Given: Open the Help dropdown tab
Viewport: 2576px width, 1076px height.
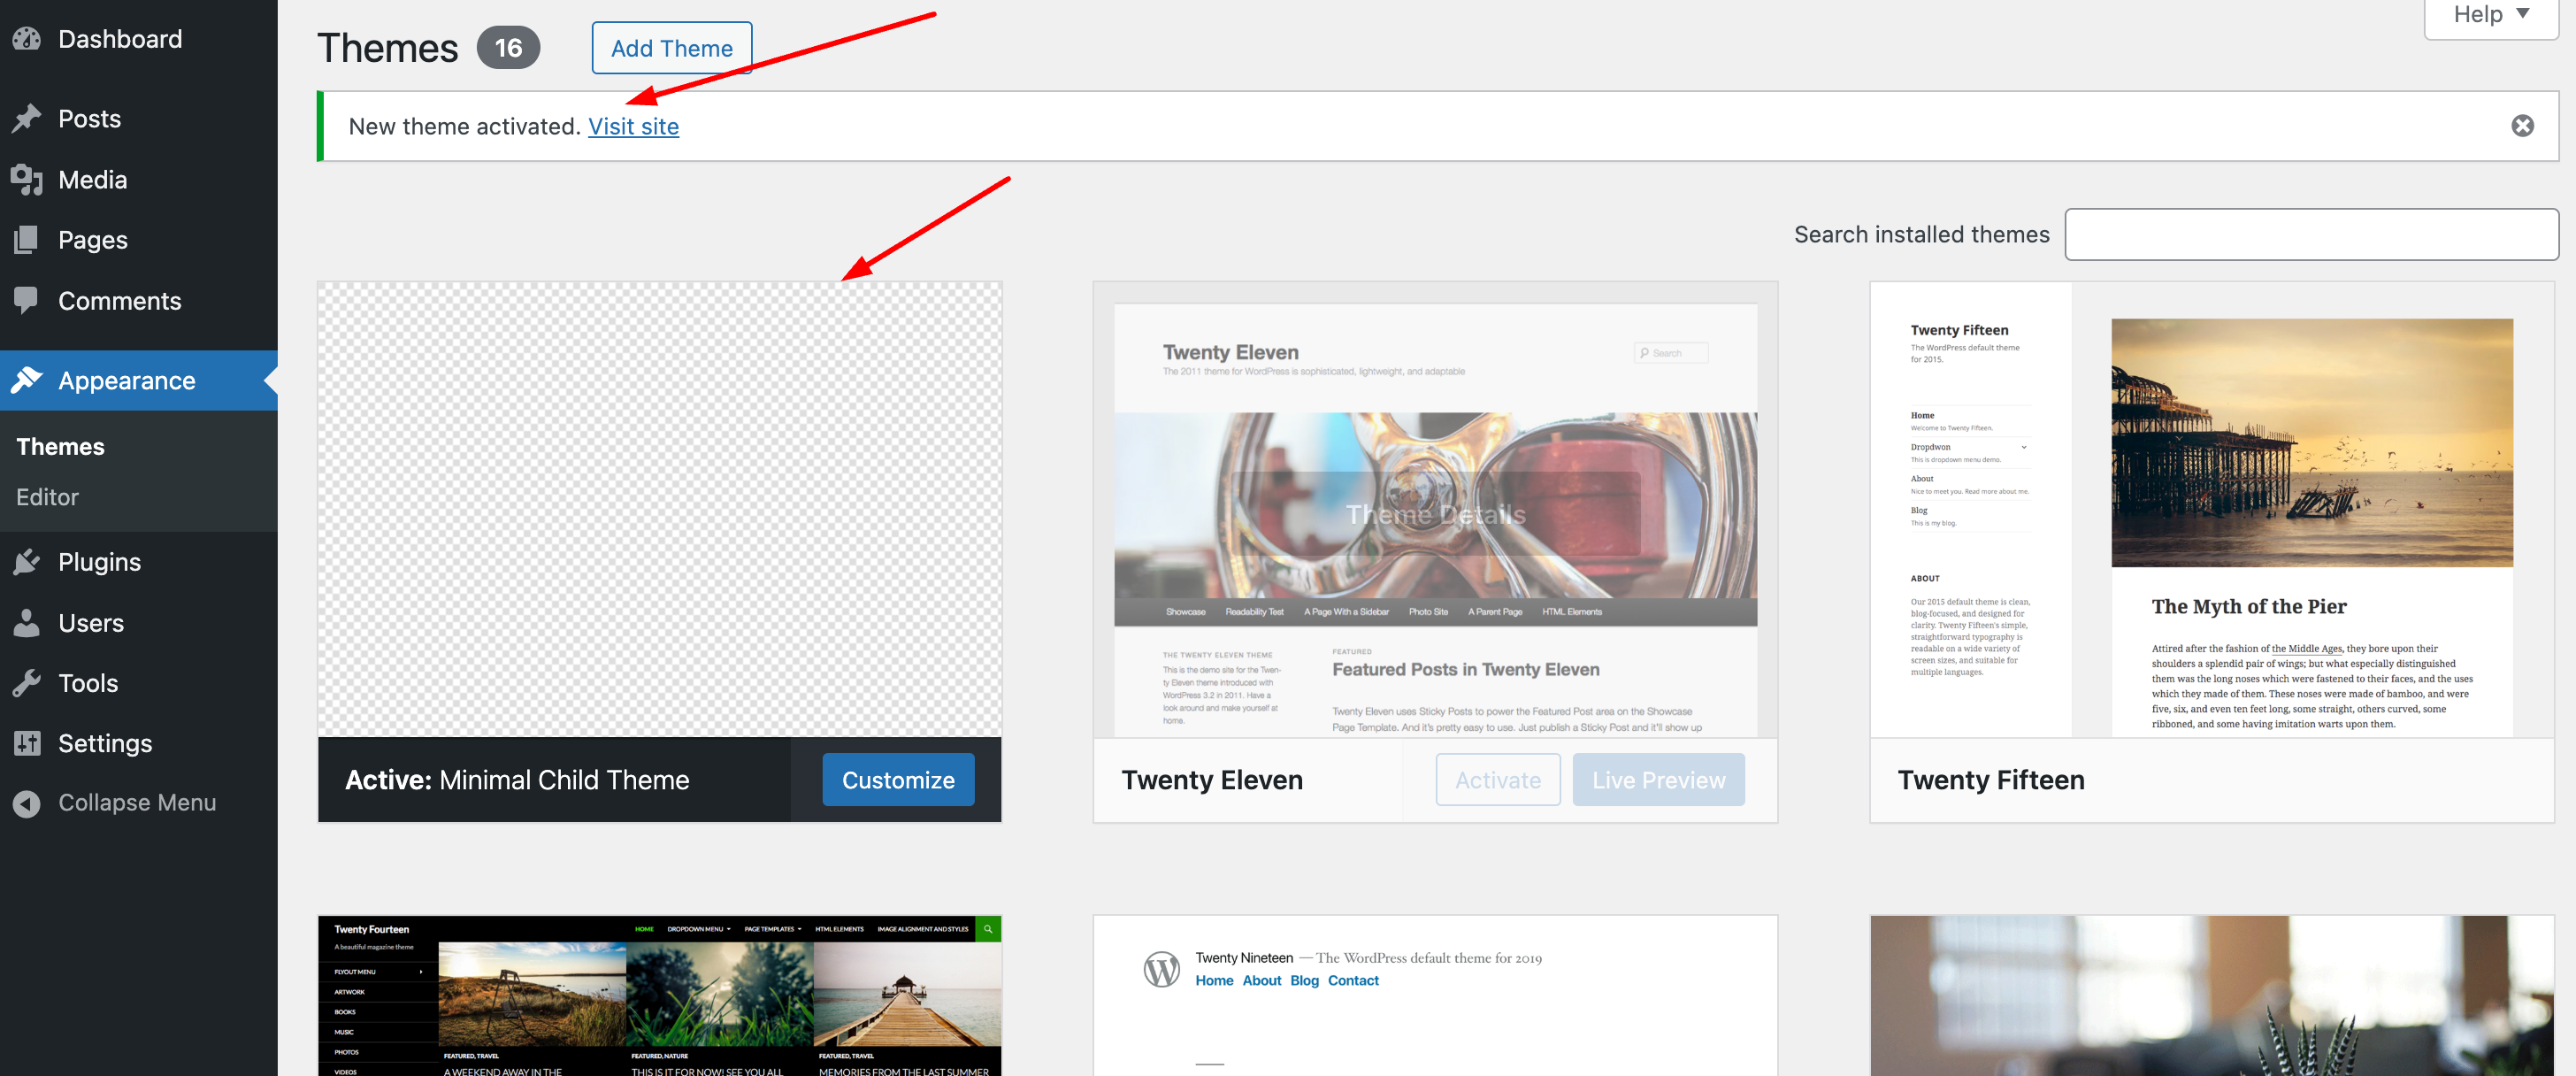Looking at the screenshot, I should pyautogui.click(x=2490, y=15).
